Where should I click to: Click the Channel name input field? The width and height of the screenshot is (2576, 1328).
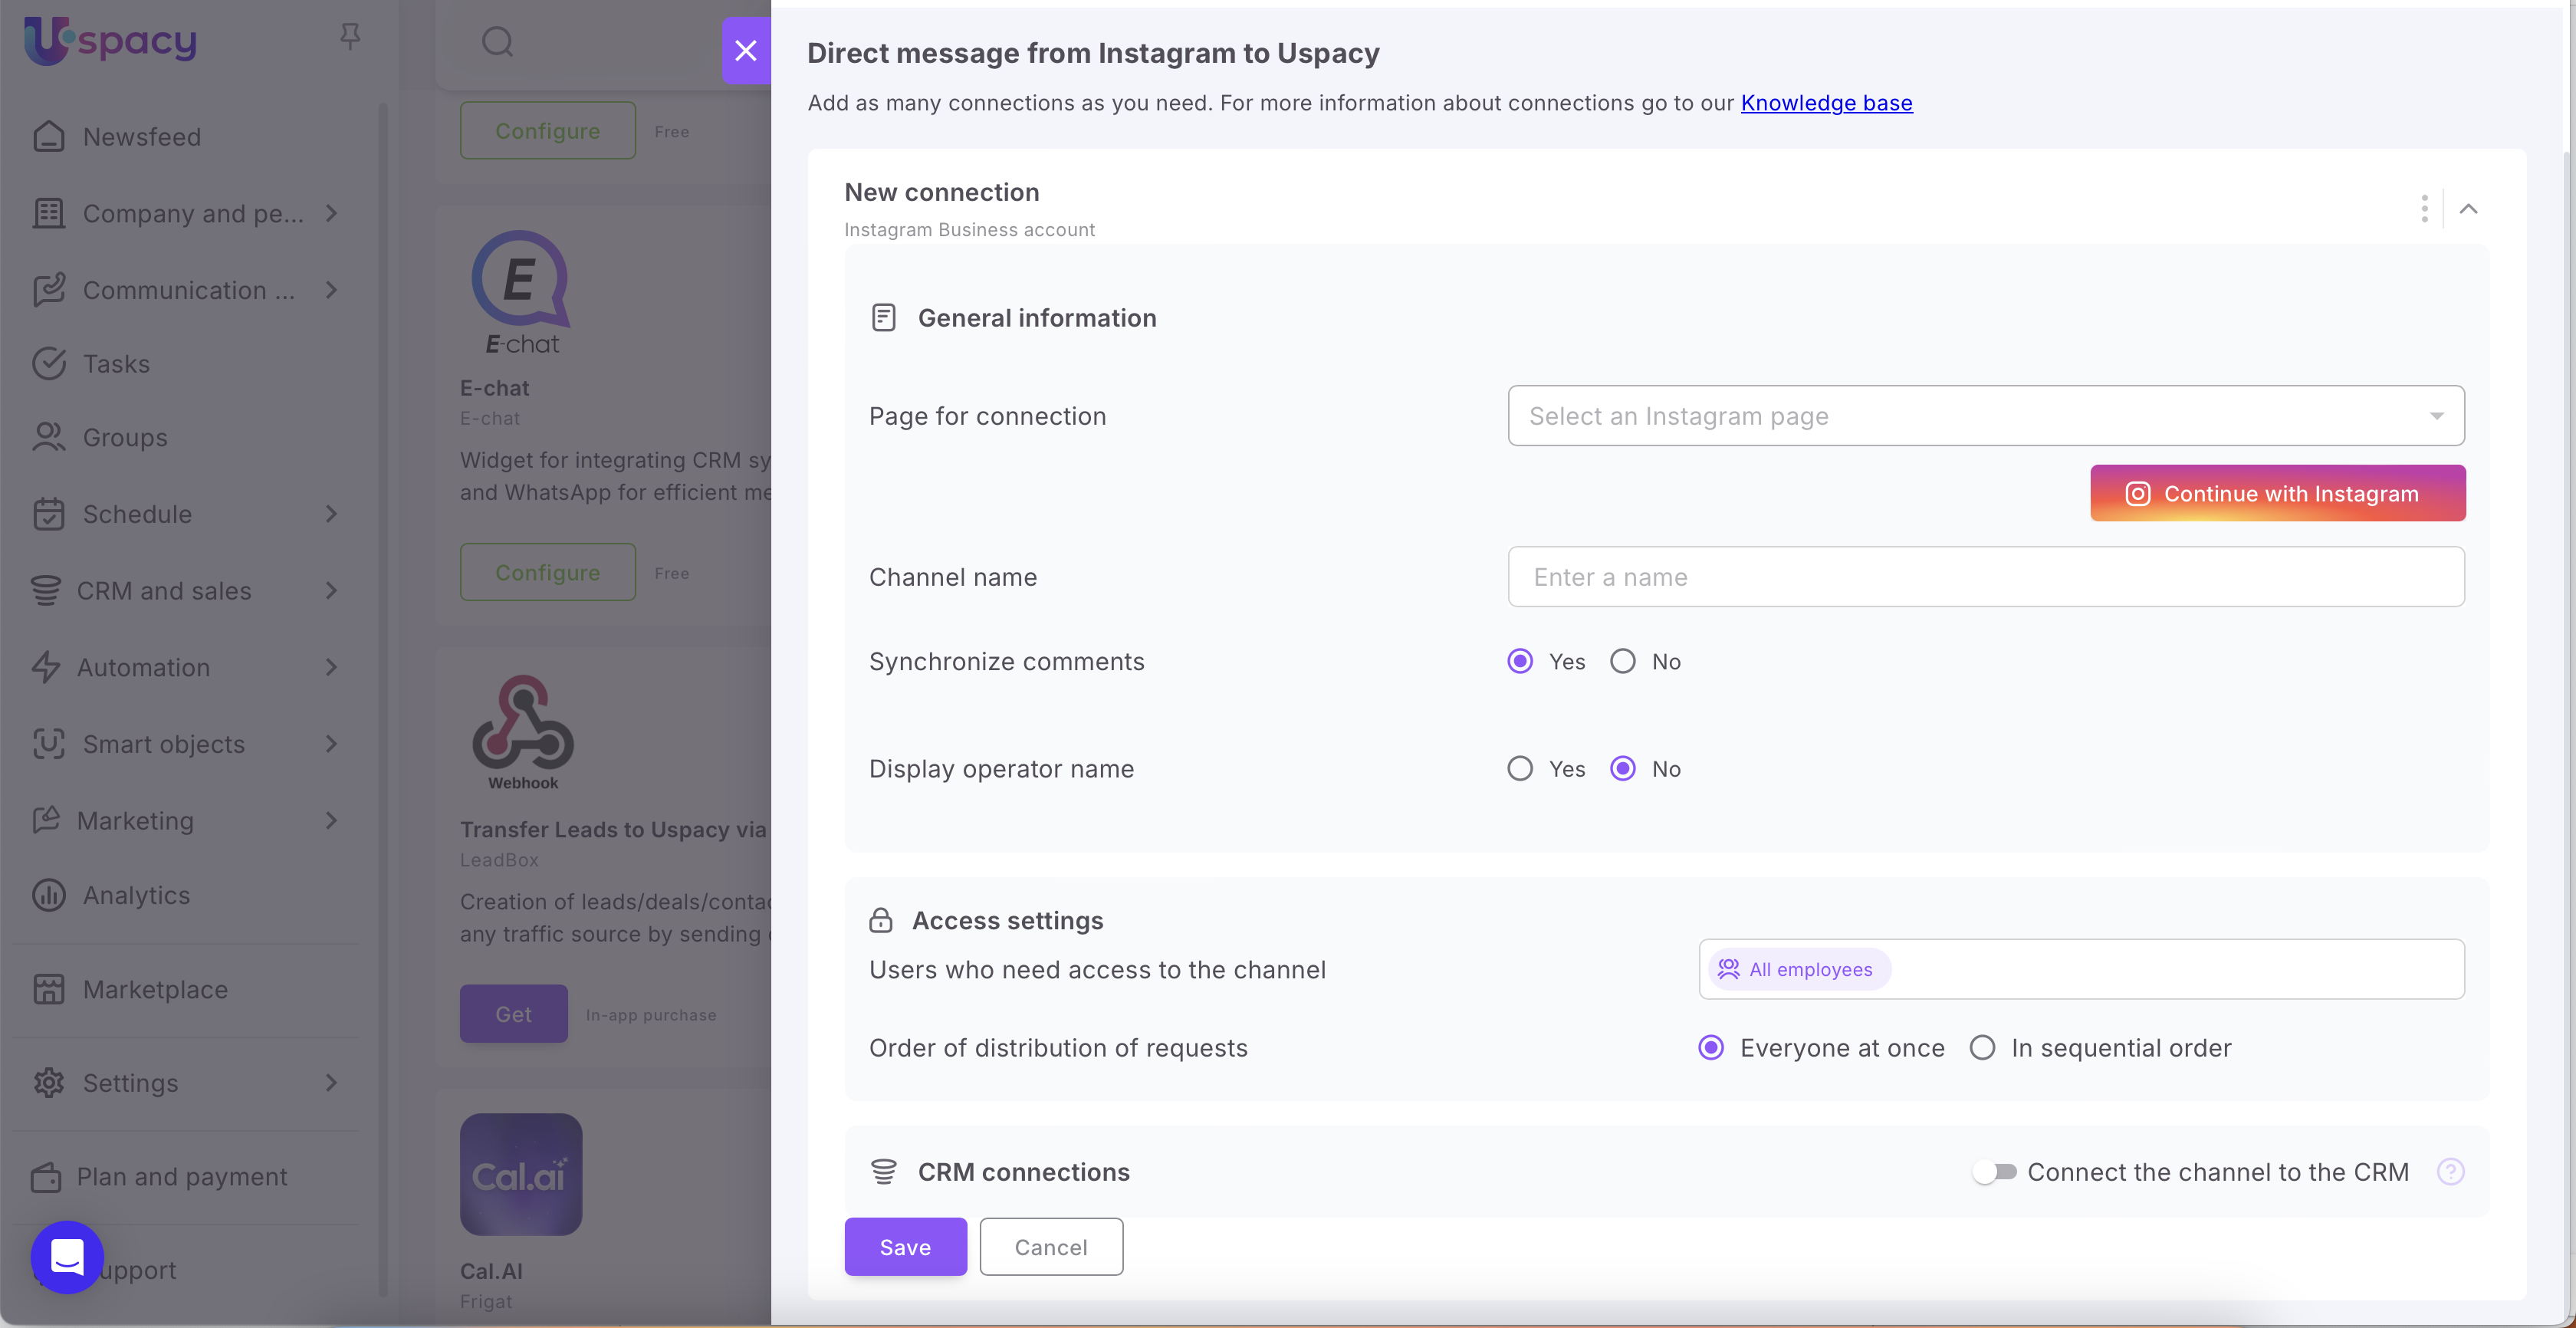pos(1985,576)
